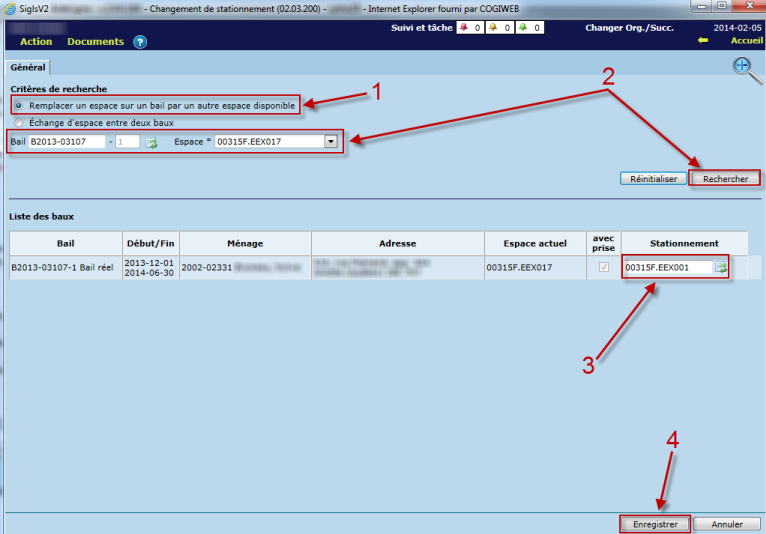The image size is (766, 534).
Task: Click the magnifying glass zoom icon
Action: pyautogui.click(x=744, y=67)
